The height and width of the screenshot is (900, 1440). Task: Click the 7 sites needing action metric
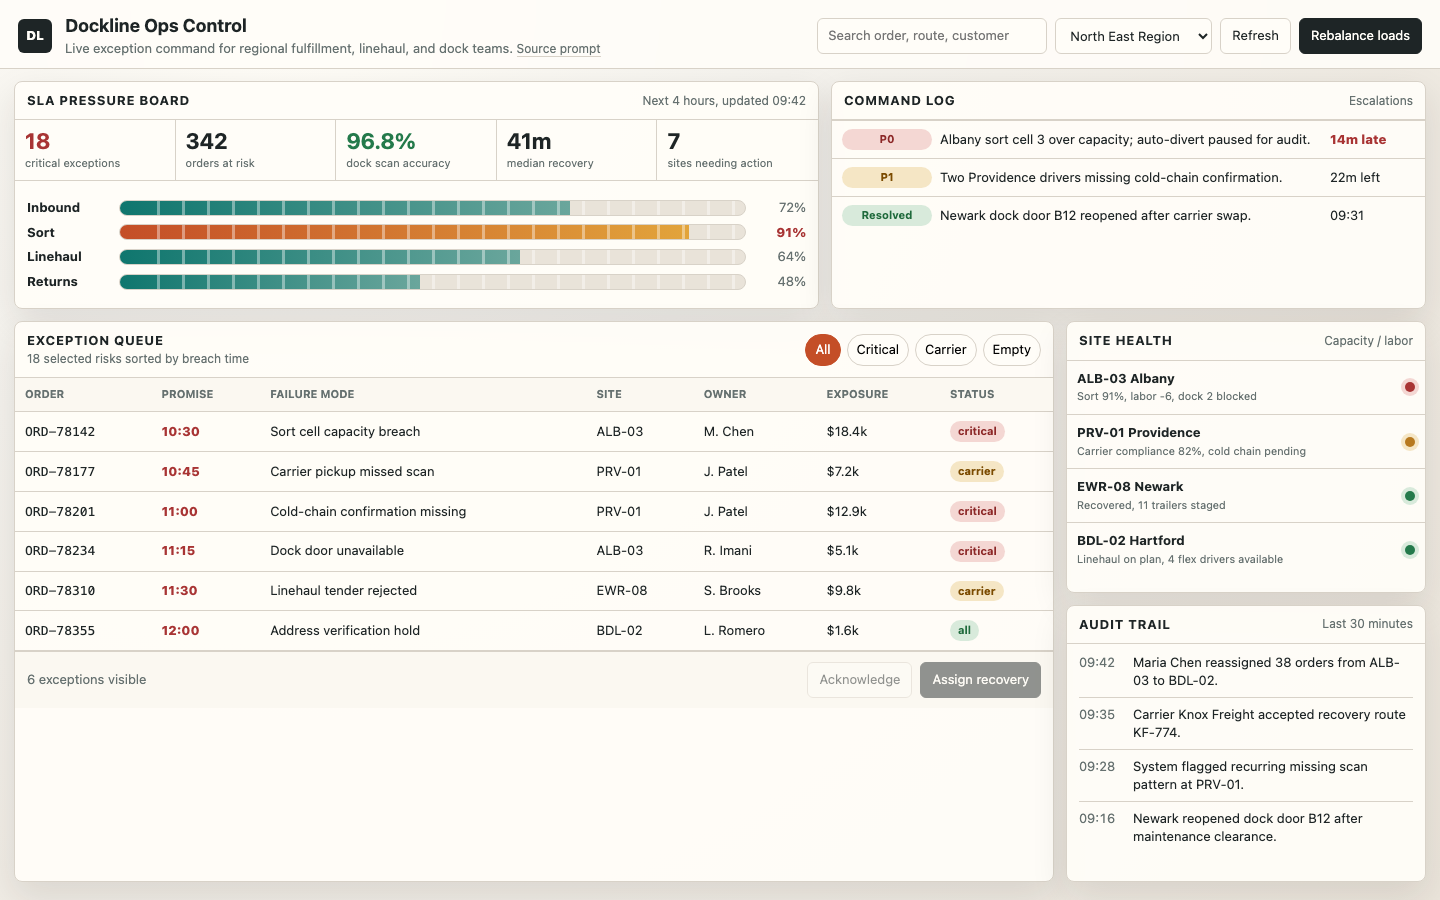[x=737, y=150]
